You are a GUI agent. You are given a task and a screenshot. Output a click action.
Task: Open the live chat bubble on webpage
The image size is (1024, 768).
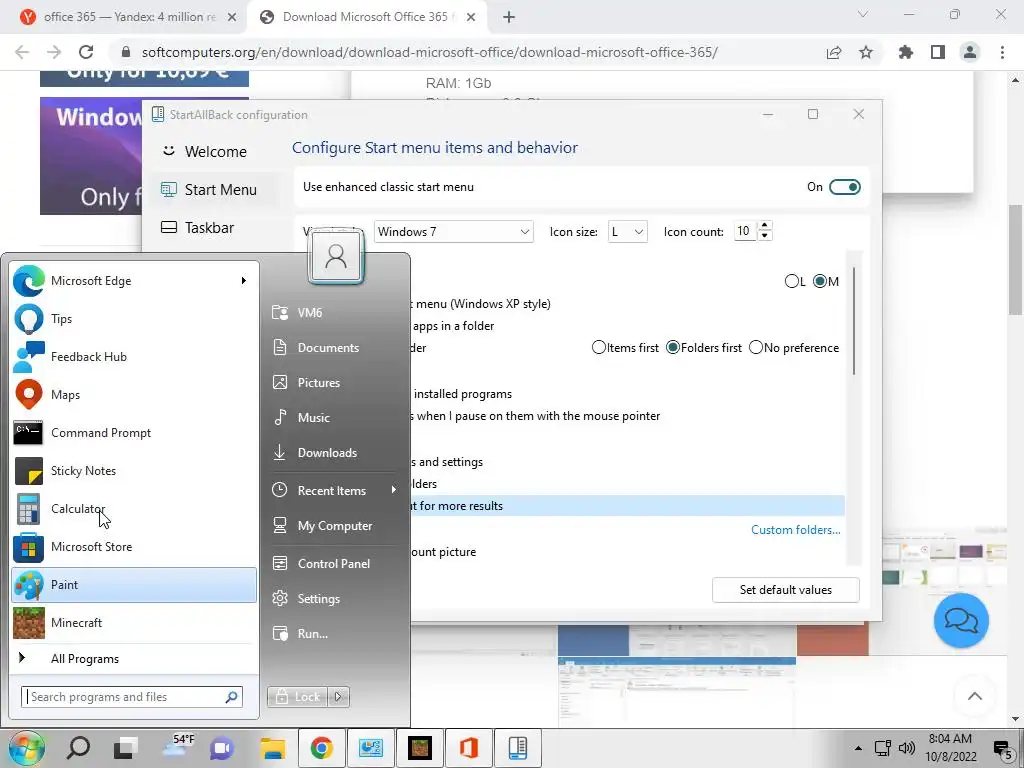click(961, 620)
